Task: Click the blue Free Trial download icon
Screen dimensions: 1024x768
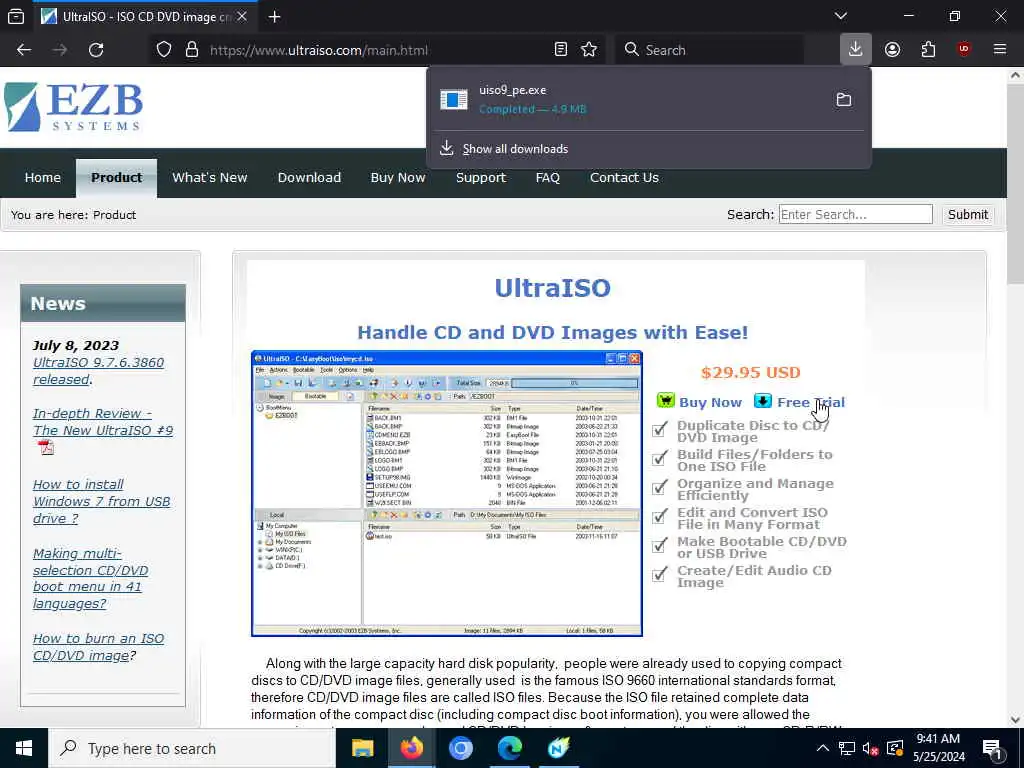Action: [x=762, y=400]
